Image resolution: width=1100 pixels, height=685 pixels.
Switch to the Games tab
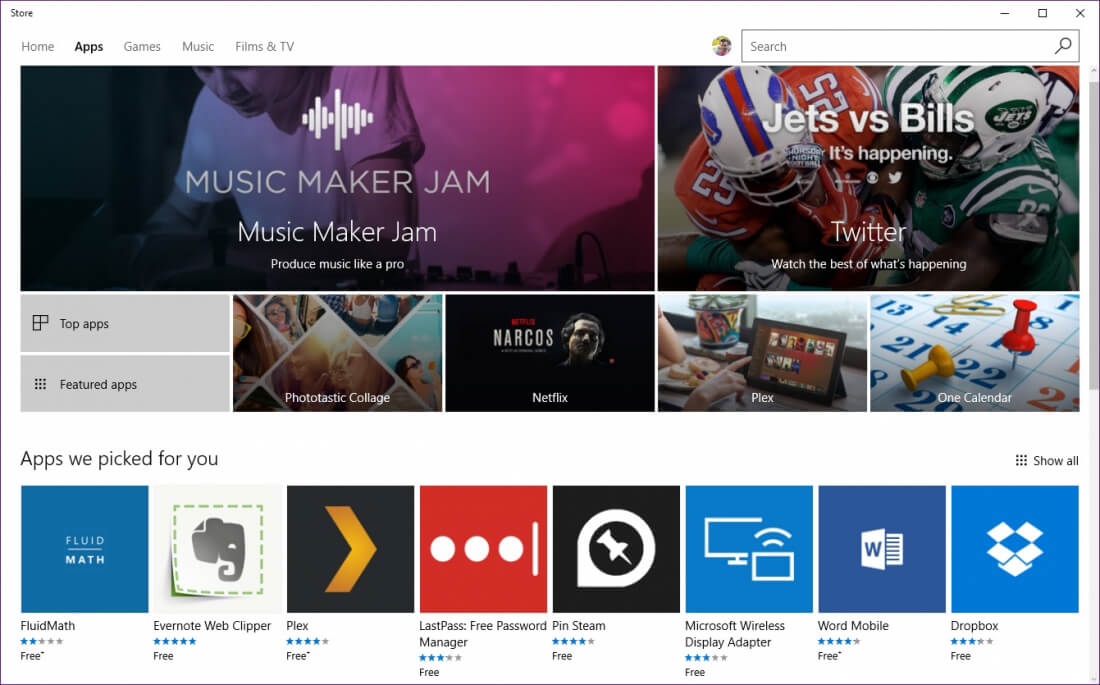point(142,46)
